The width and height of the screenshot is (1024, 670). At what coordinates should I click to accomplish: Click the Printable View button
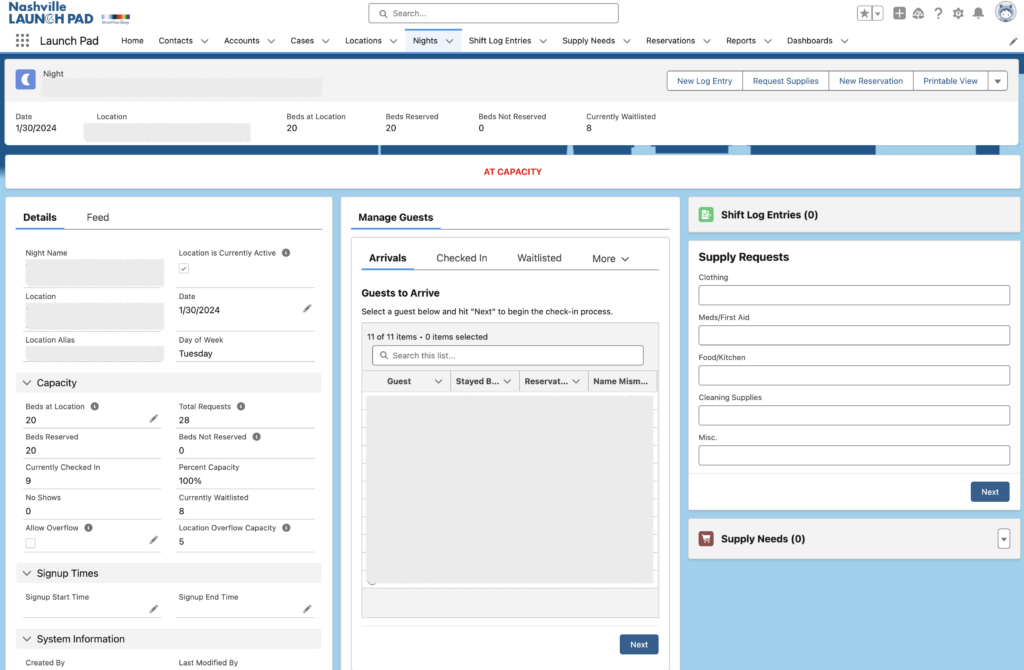click(950, 81)
